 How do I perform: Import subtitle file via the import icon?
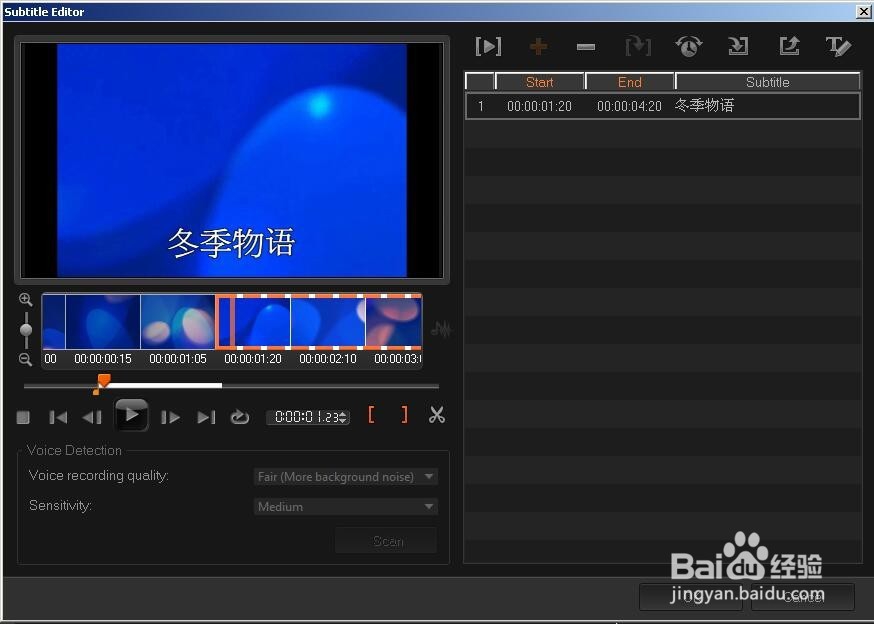click(x=738, y=46)
